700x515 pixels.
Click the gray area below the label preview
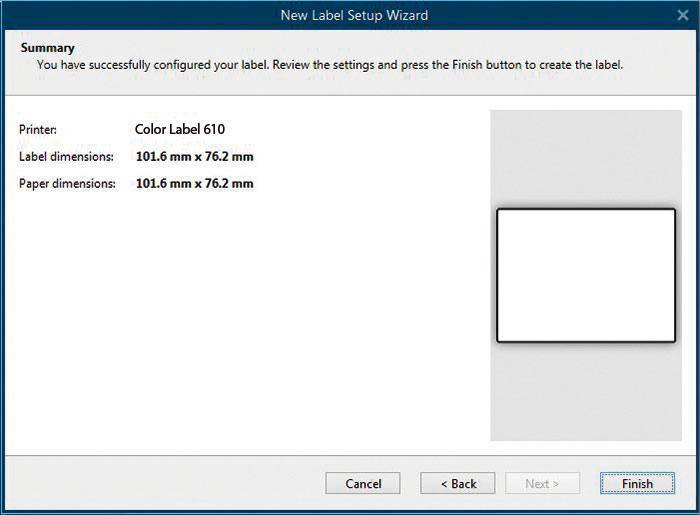(x=586, y=392)
